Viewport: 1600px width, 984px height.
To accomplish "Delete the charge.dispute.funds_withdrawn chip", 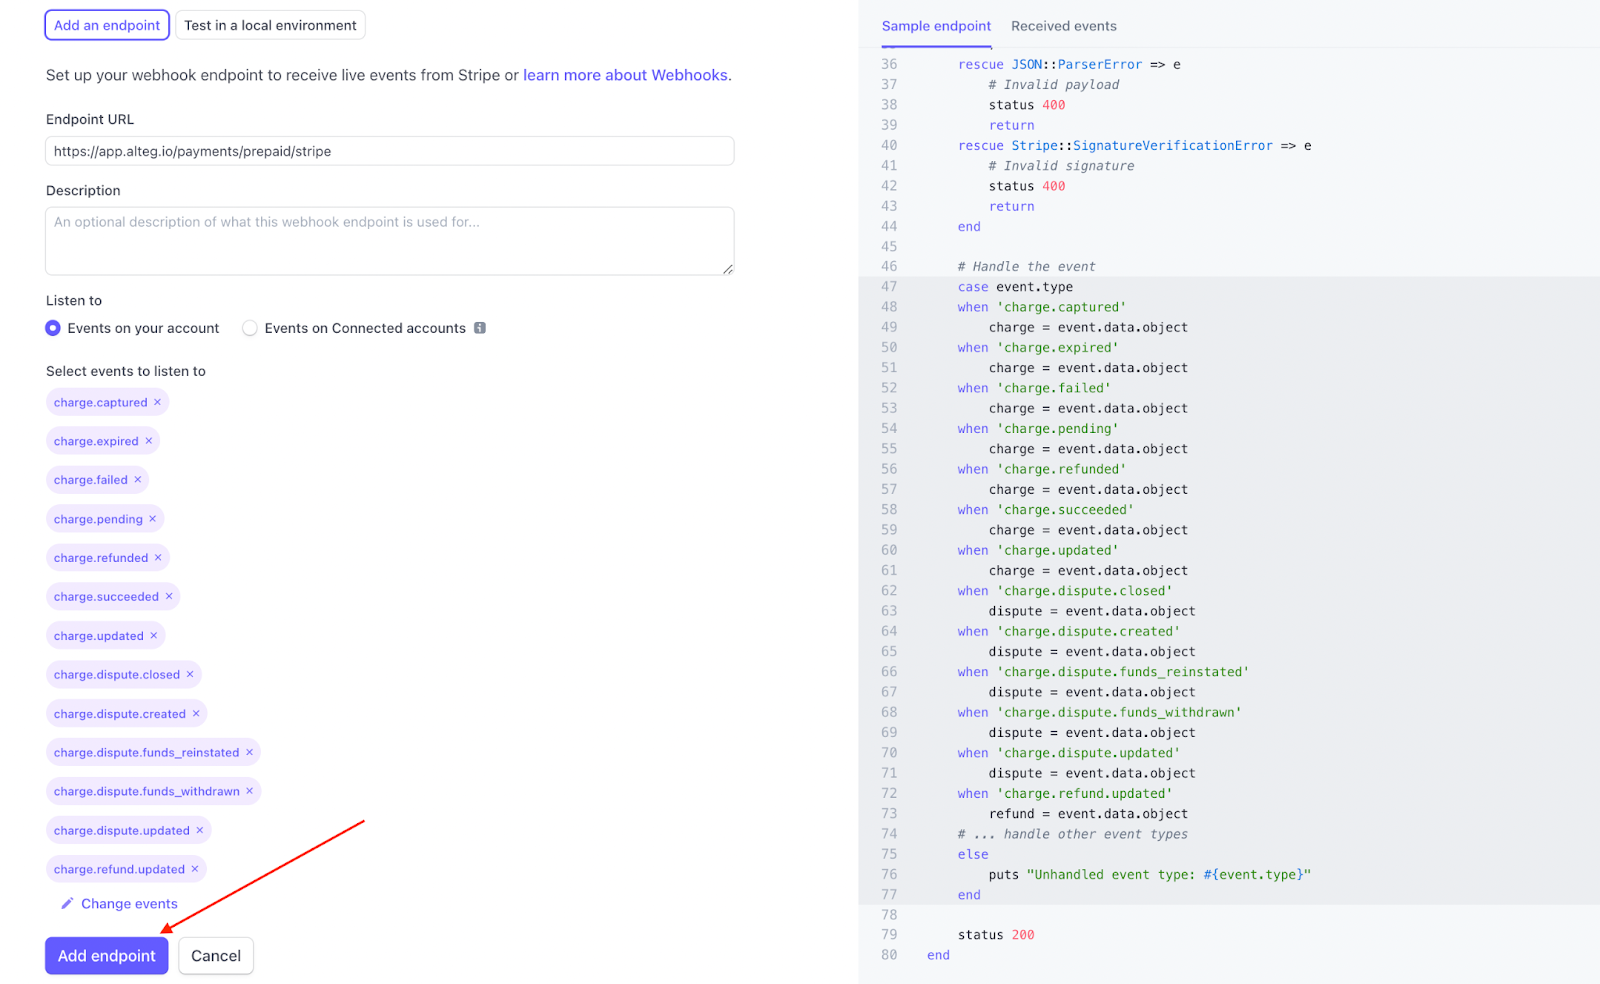I will 250,791.
